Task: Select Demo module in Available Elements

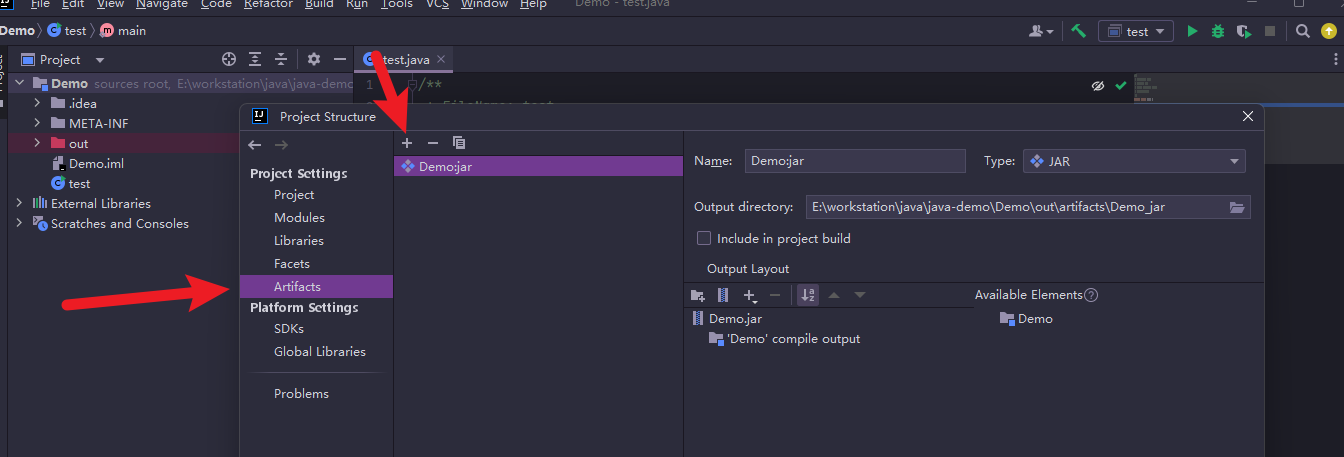Action: (x=1026, y=319)
